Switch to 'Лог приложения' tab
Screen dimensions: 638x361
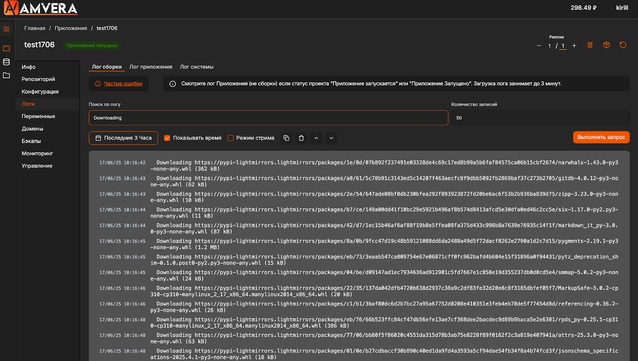click(151, 67)
